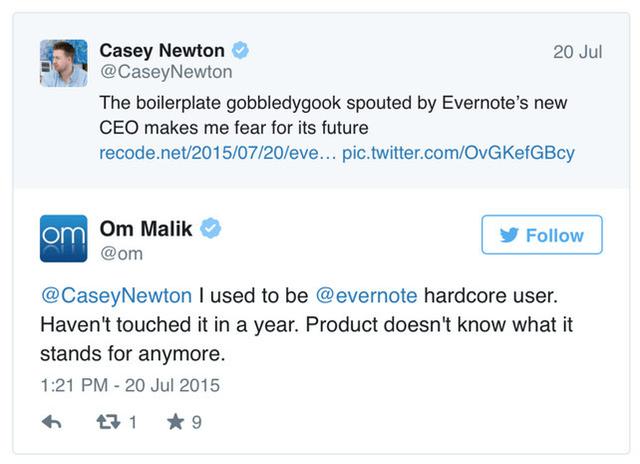Click the @CaseyNewton mention in reply
The height and width of the screenshot is (464, 640).
point(116,296)
